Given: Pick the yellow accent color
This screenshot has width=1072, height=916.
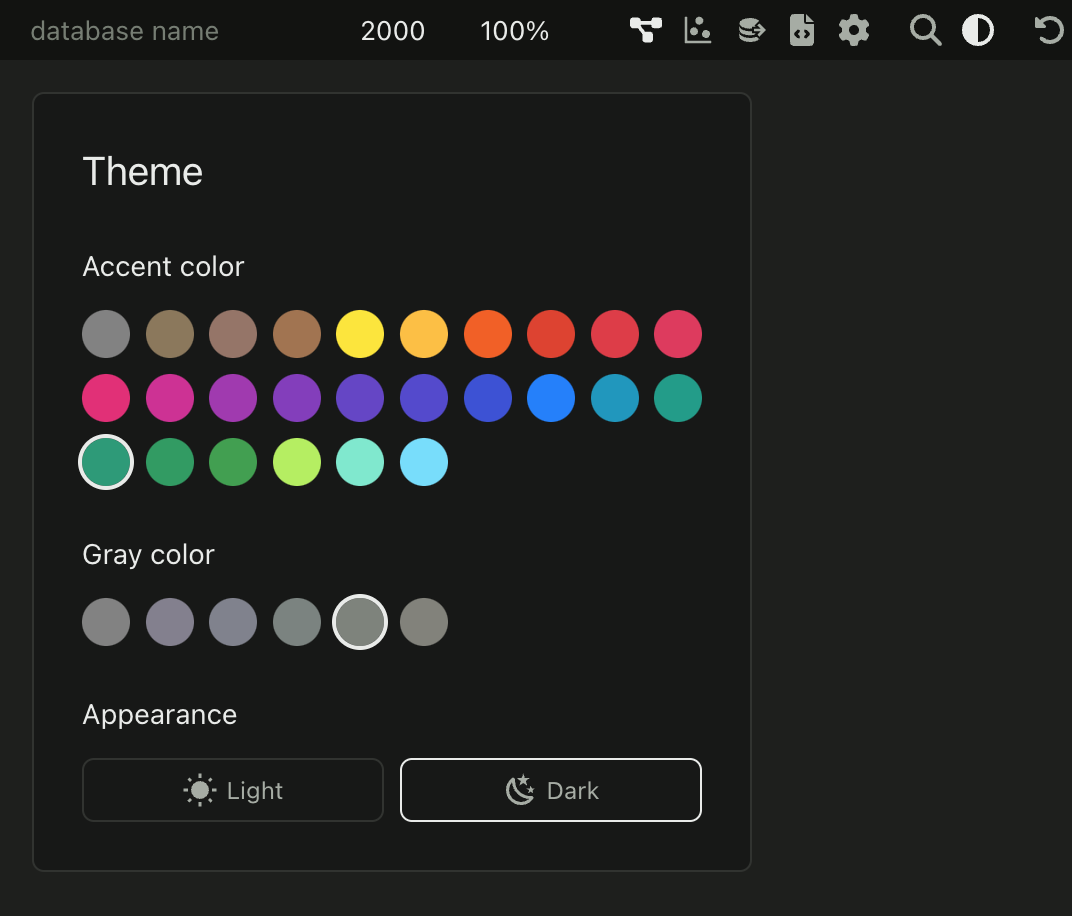Looking at the screenshot, I should click(x=360, y=334).
